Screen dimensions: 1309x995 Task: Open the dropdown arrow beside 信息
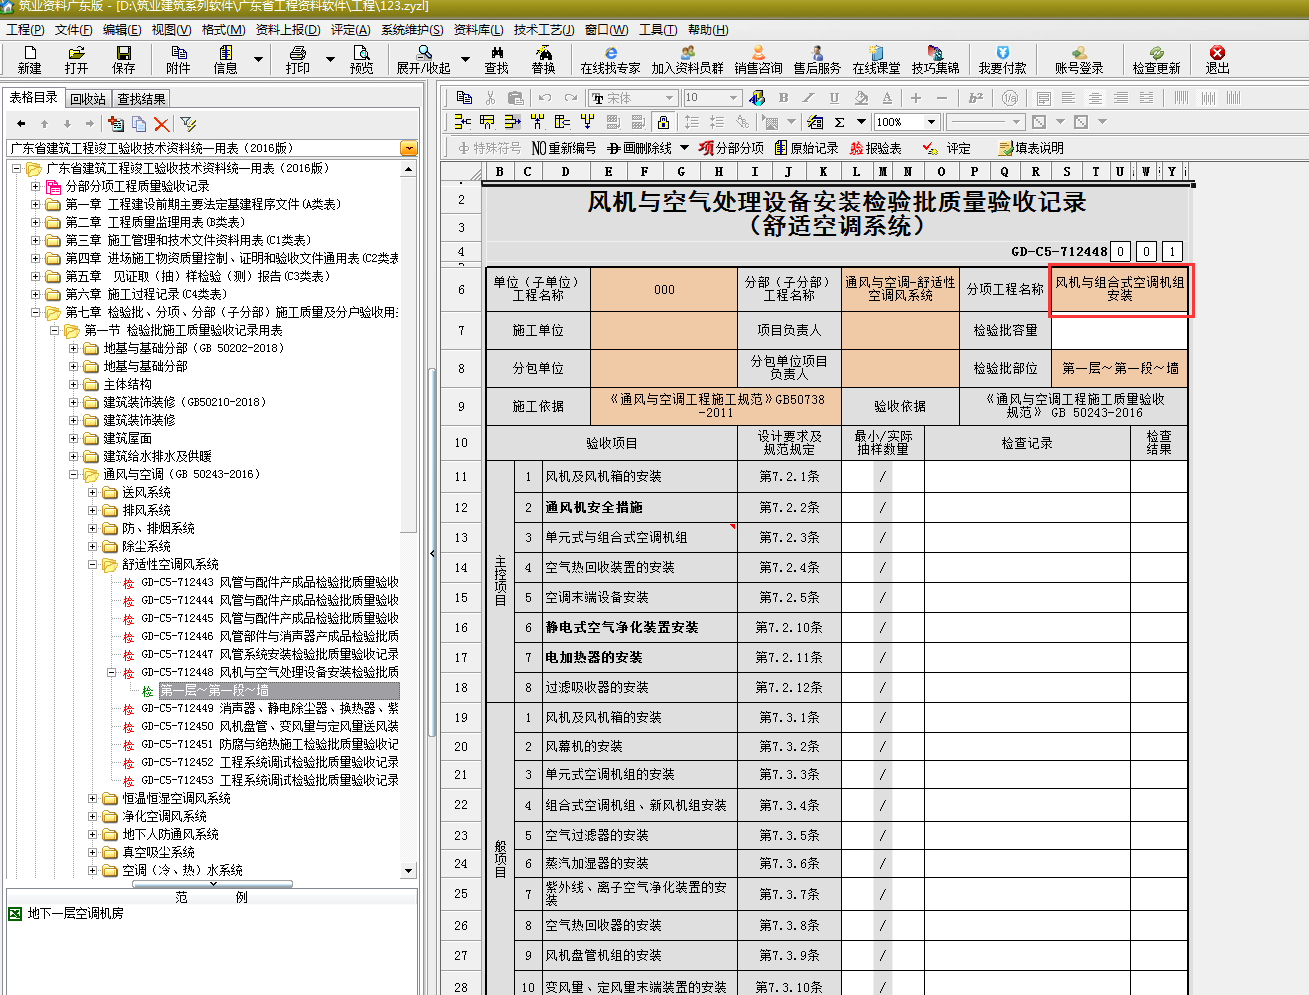[258, 60]
